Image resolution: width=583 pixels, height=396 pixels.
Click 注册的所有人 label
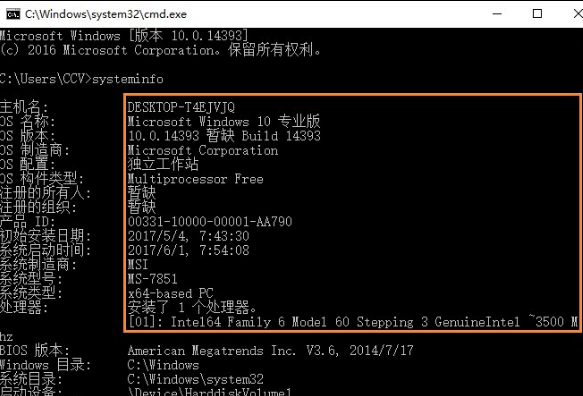click(45, 193)
